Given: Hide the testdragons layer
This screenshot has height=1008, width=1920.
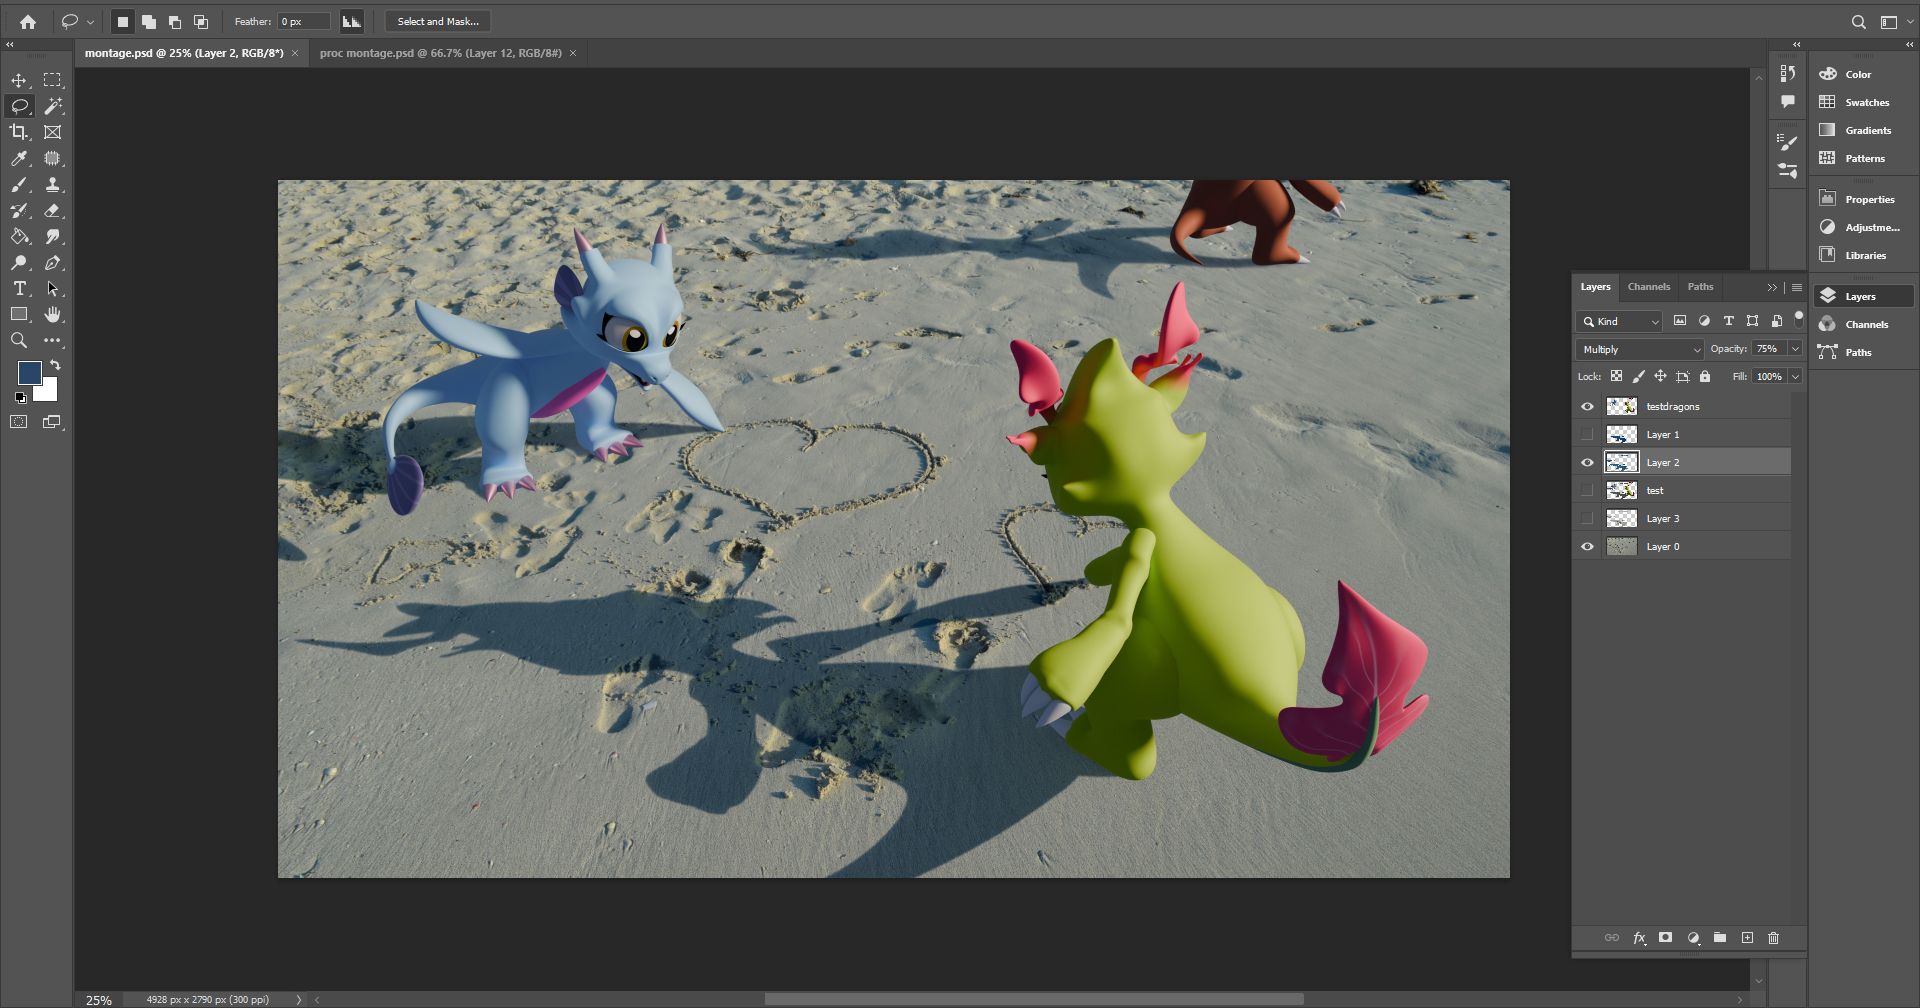Looking at the screenshot, I should point(1587,407).
